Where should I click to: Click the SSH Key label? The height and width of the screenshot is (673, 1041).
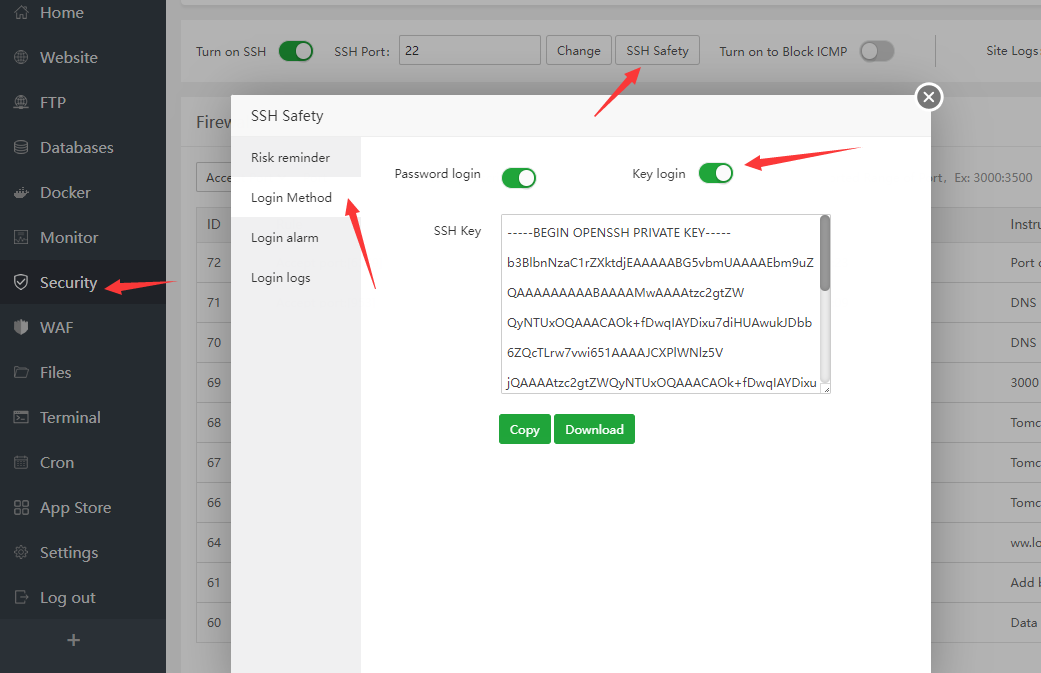[x=457, y=231]
